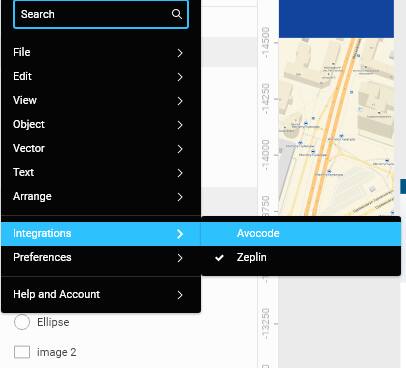The image size is (406, 368).
Task: Expand Edit submenu chevron
Action: [x=180, y=77]
